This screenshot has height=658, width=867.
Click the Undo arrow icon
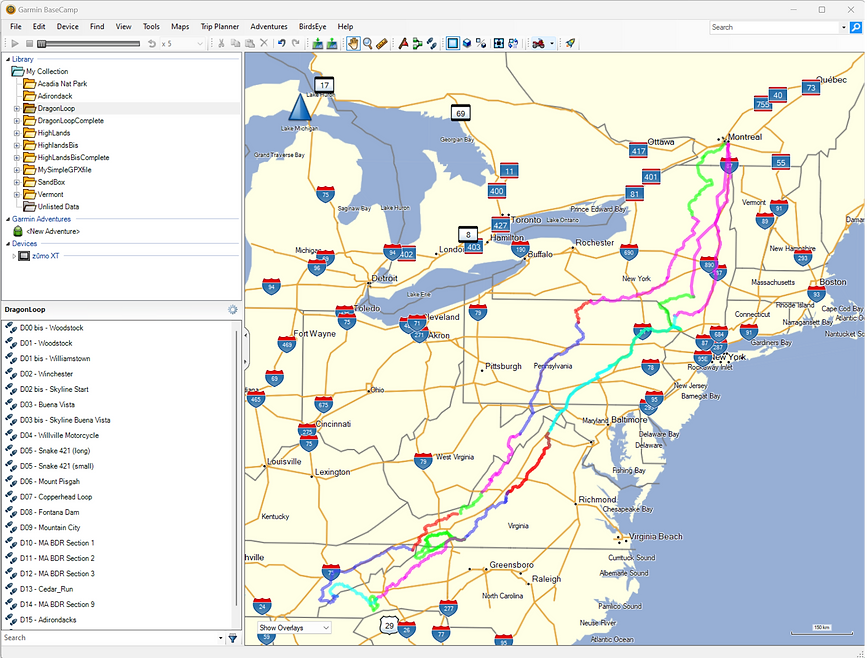[281, 43]
